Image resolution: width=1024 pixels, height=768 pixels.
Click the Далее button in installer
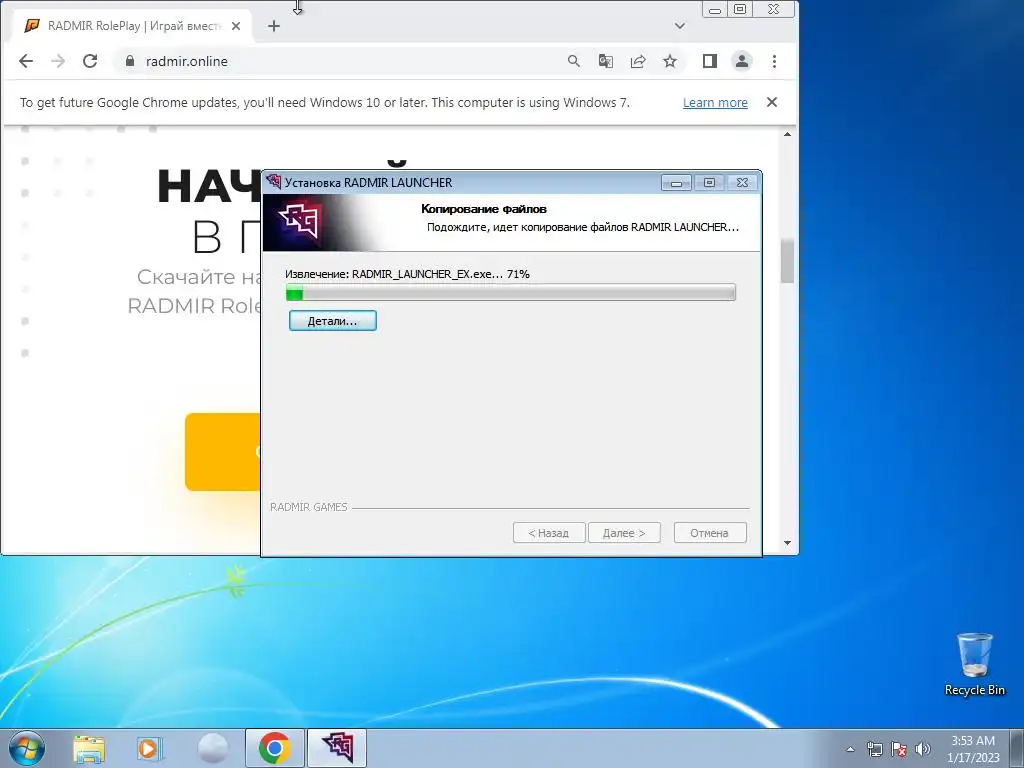point(624,533)
